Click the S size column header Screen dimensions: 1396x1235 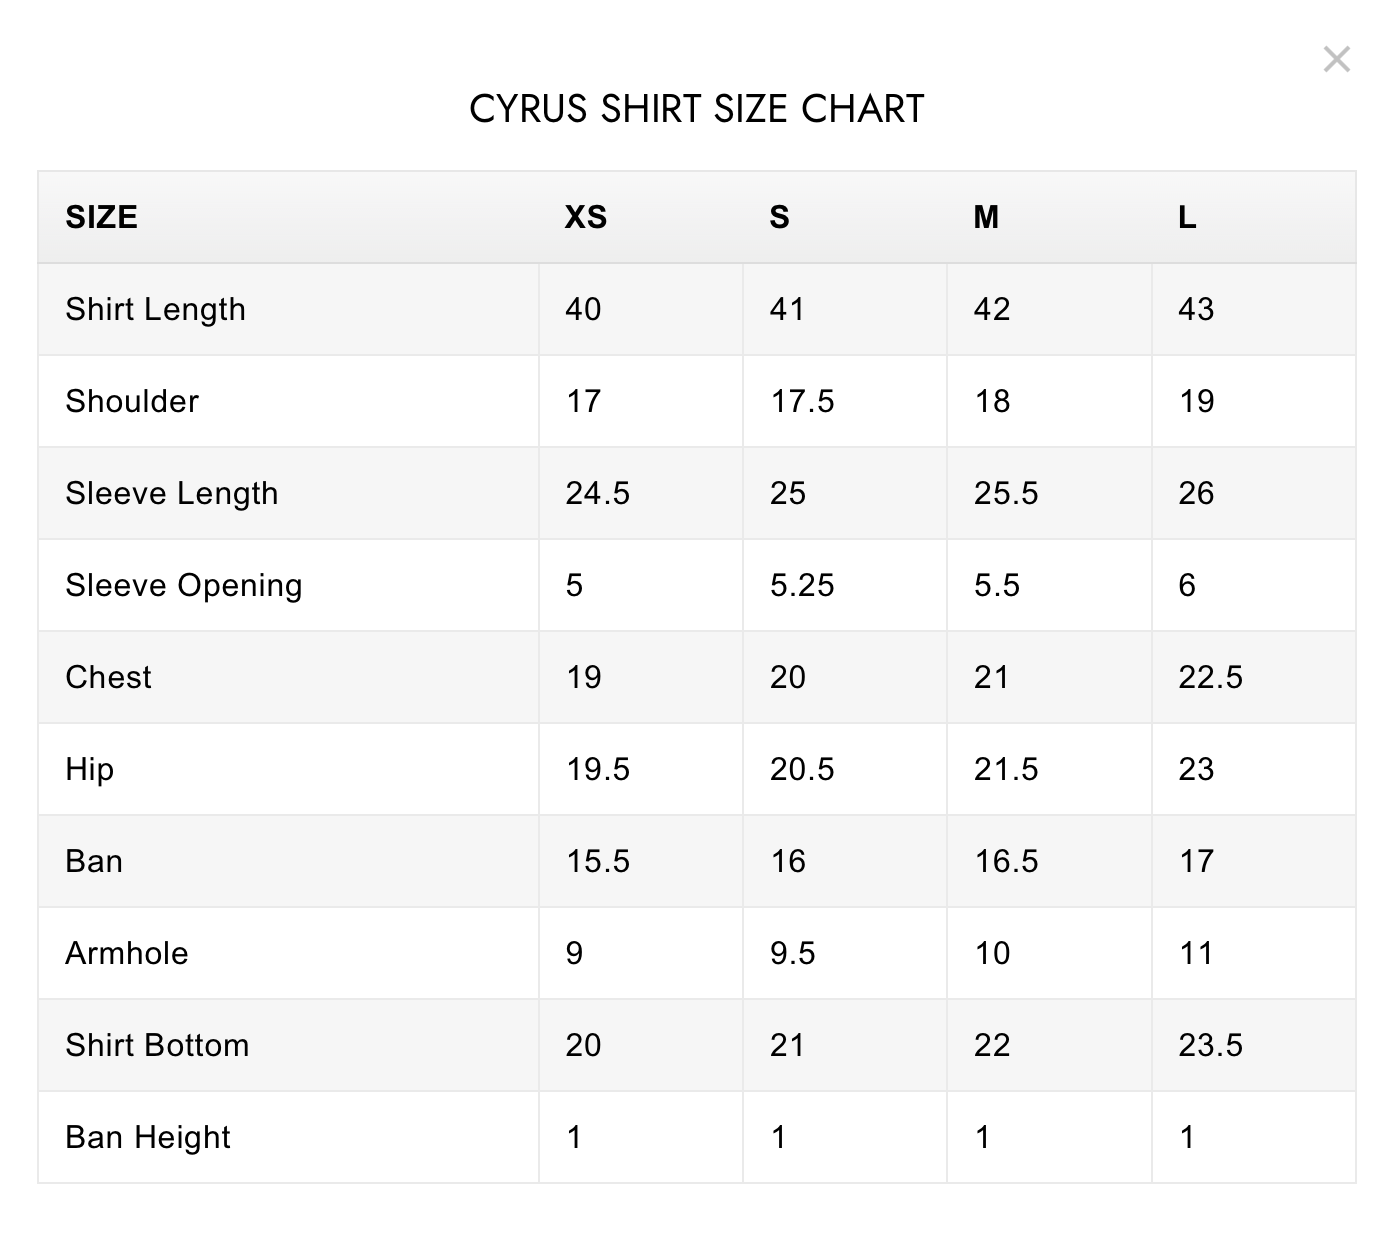(x=780, y=217)
